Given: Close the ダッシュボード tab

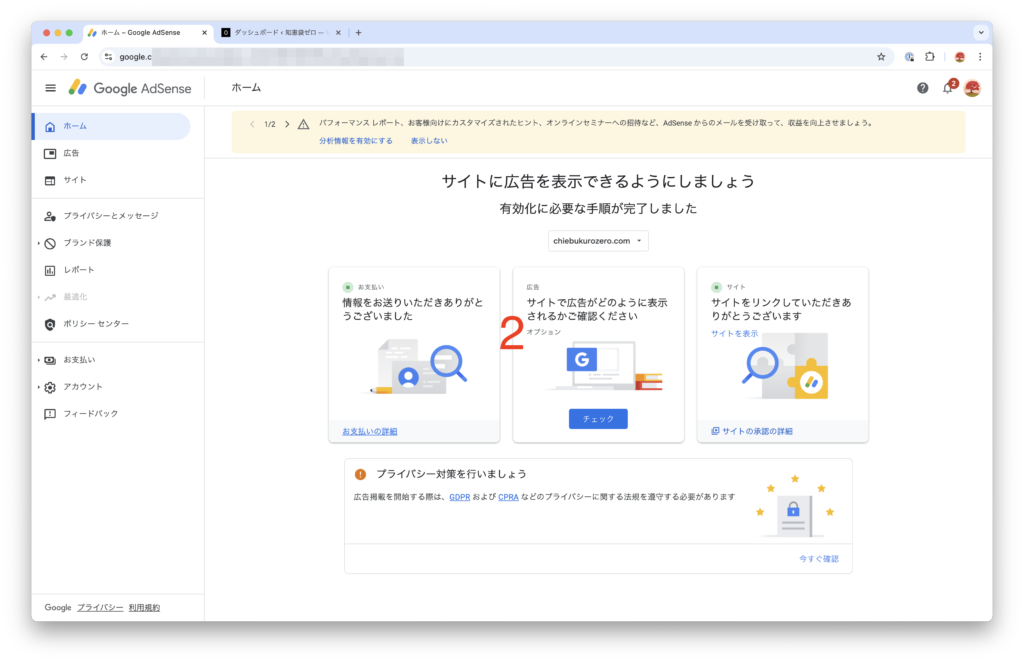Looking at the screenshot, I should tap(338, 33).
